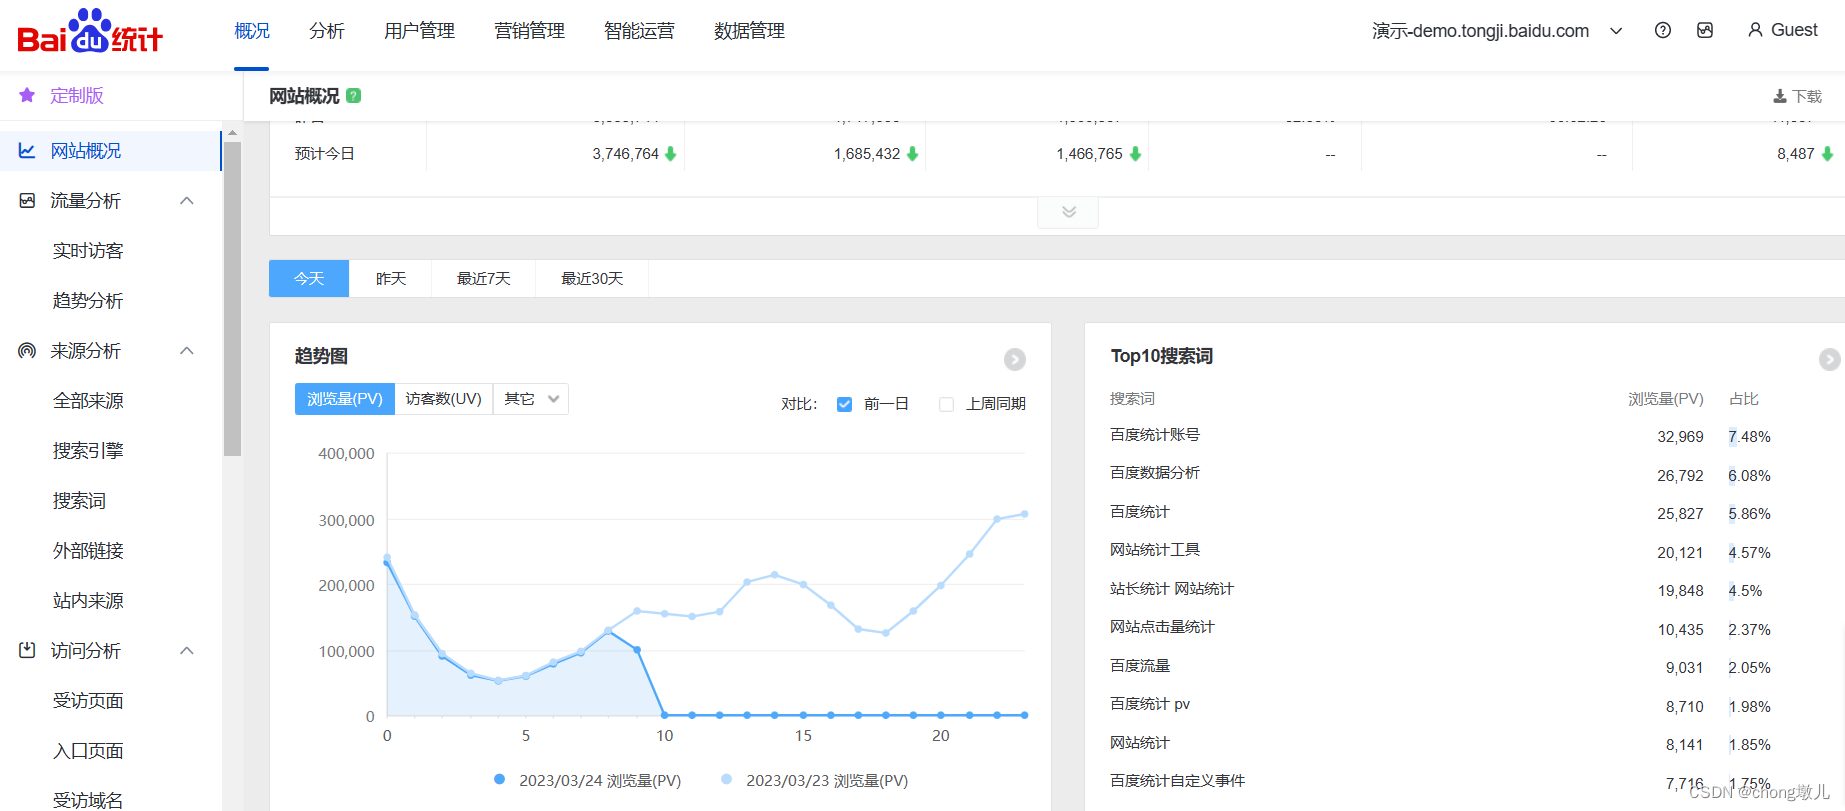Toggle the 2023/03/24 浏览量 legend dot
1845x811 pixels.
[499, 779]
